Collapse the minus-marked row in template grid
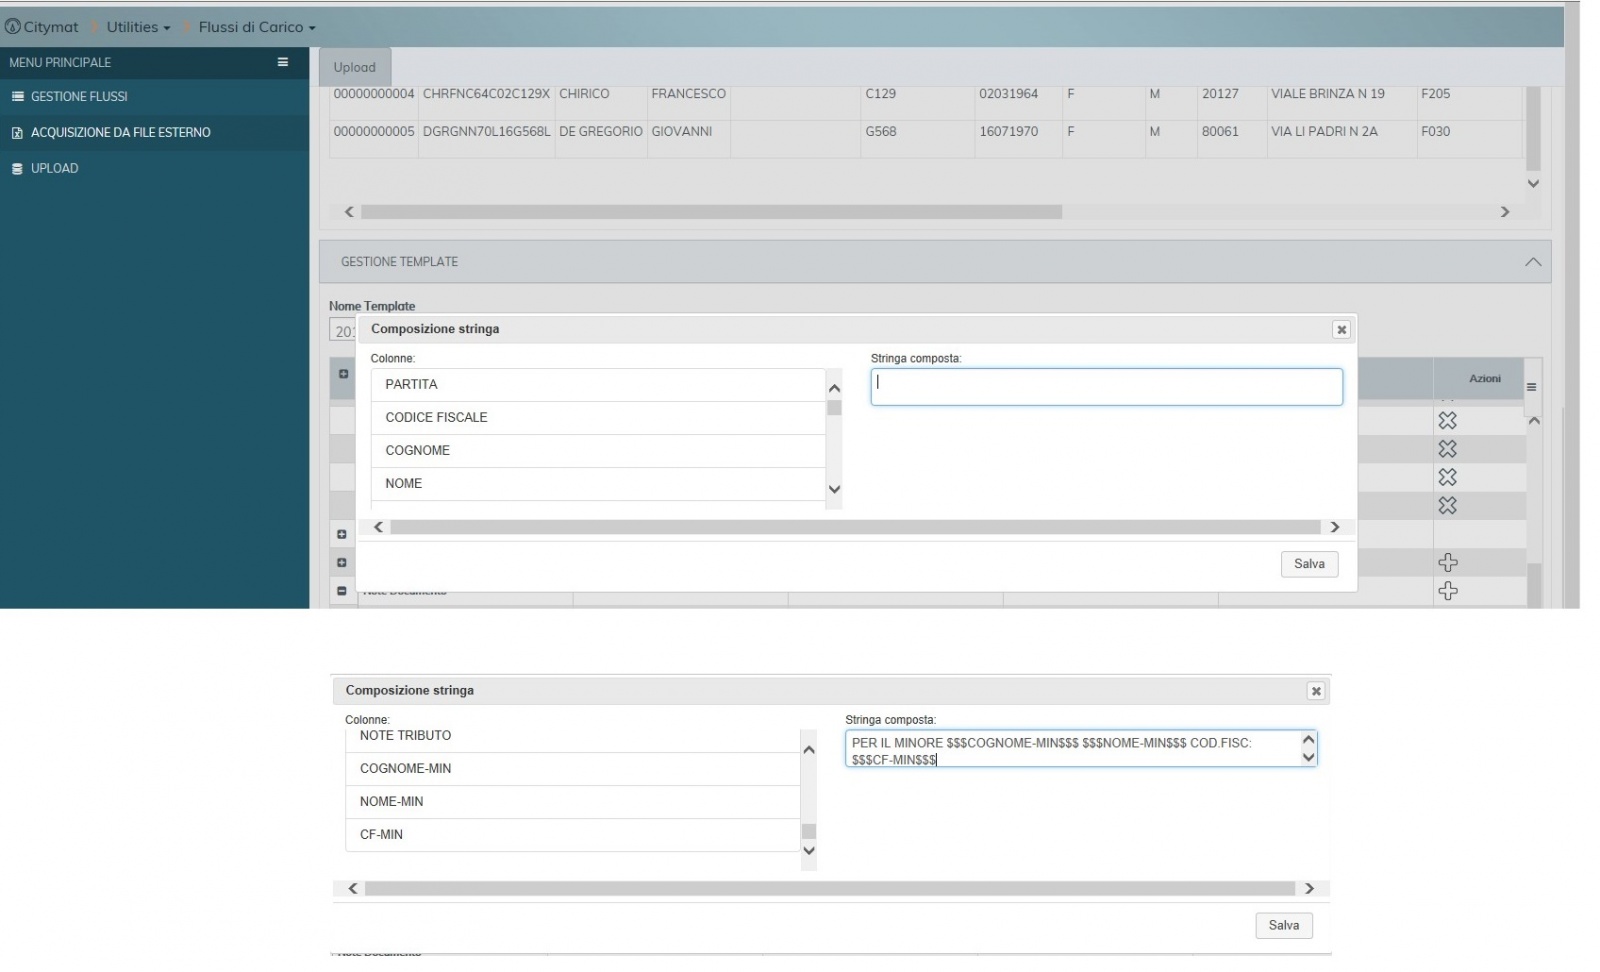This screenshot has height=972, width=1600. pyautogui.click(x=342, y=591)
